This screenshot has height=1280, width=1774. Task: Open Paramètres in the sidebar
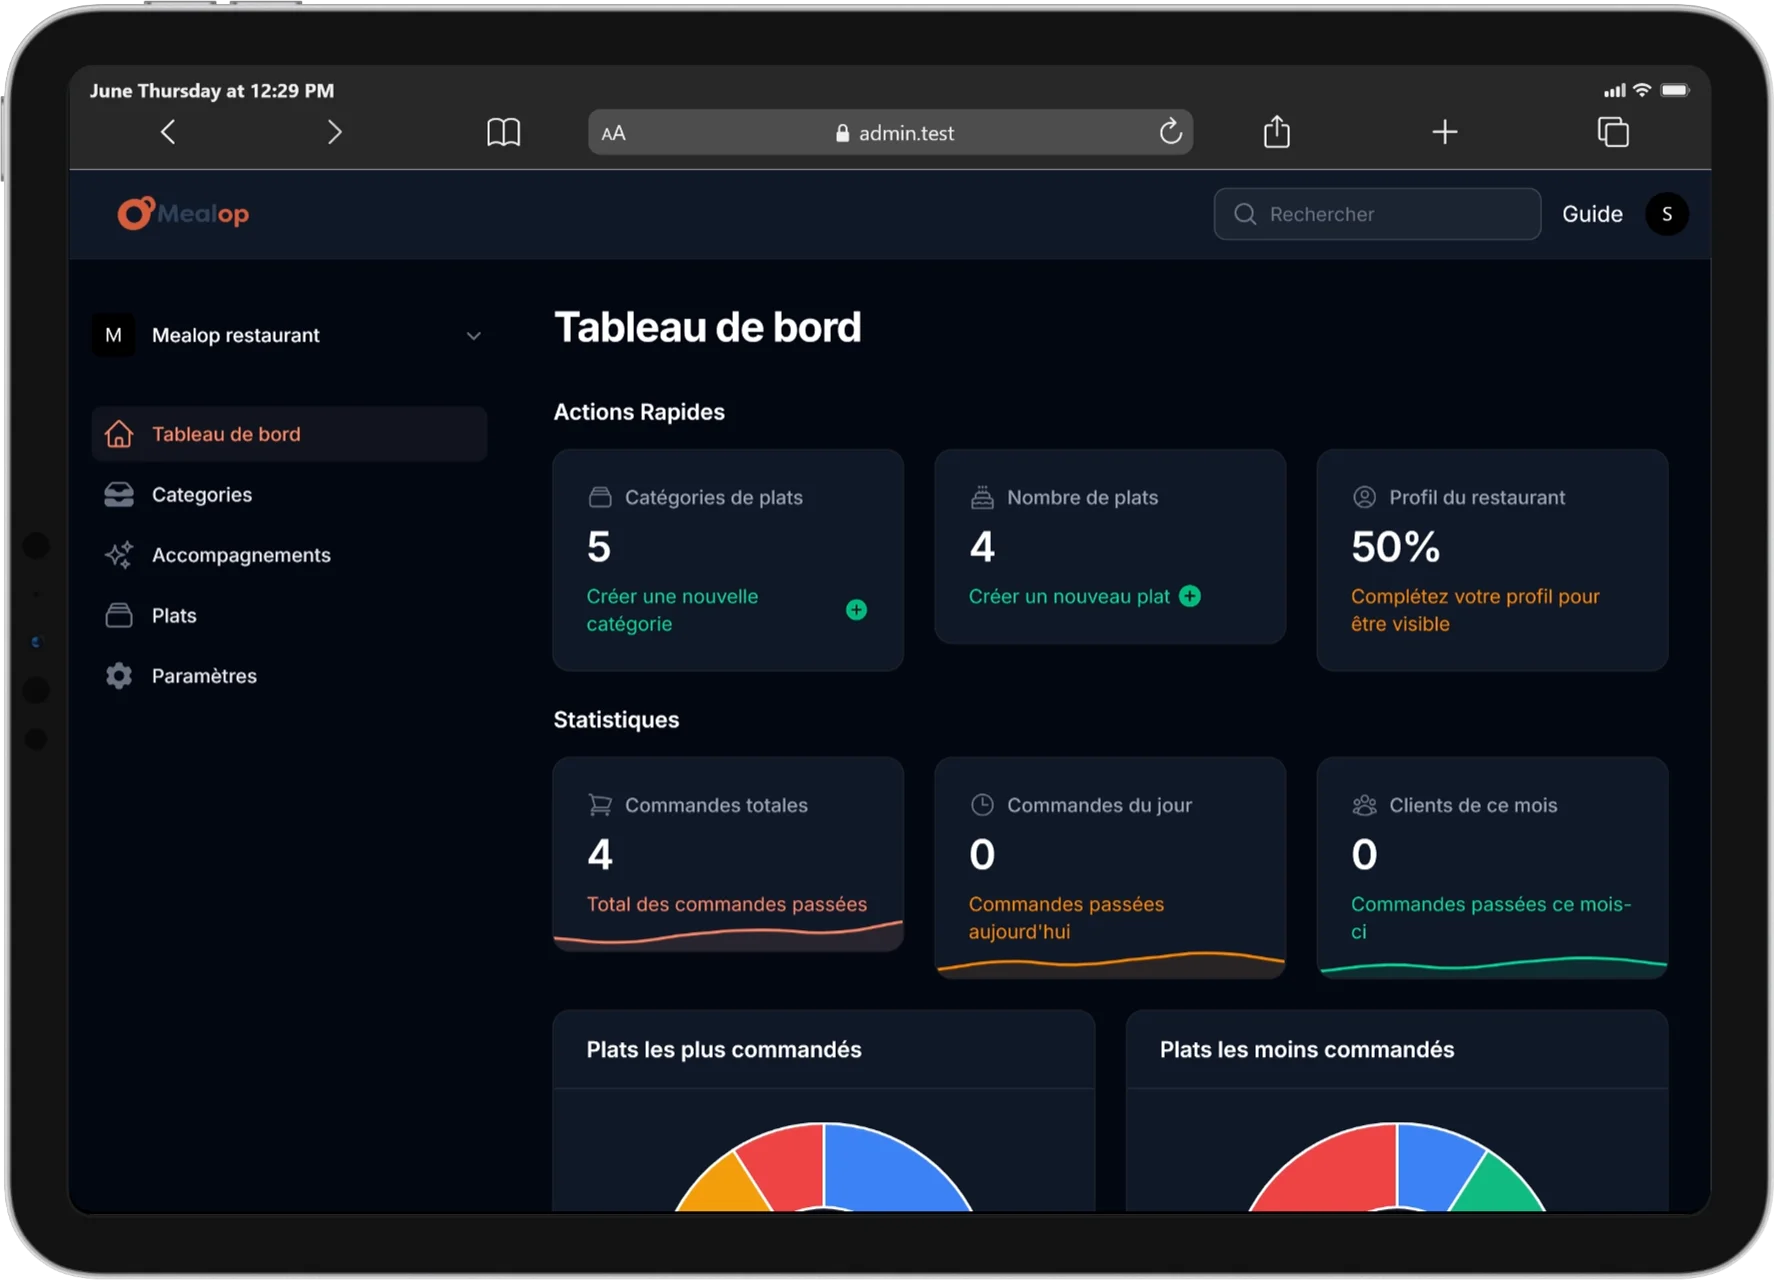click(289, 676)
